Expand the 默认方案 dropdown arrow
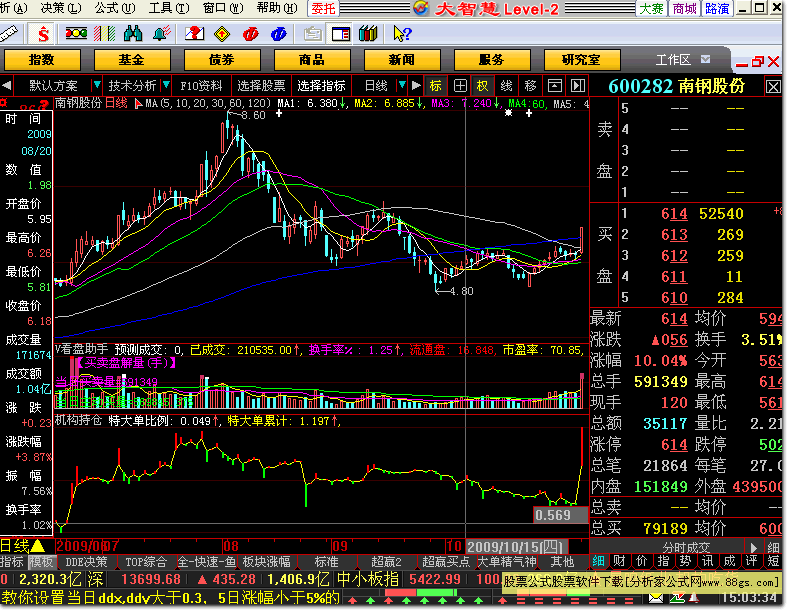Image resolution: width=789 pixels, height=611 pixels. pyautogui.click(x=97, y=86)
